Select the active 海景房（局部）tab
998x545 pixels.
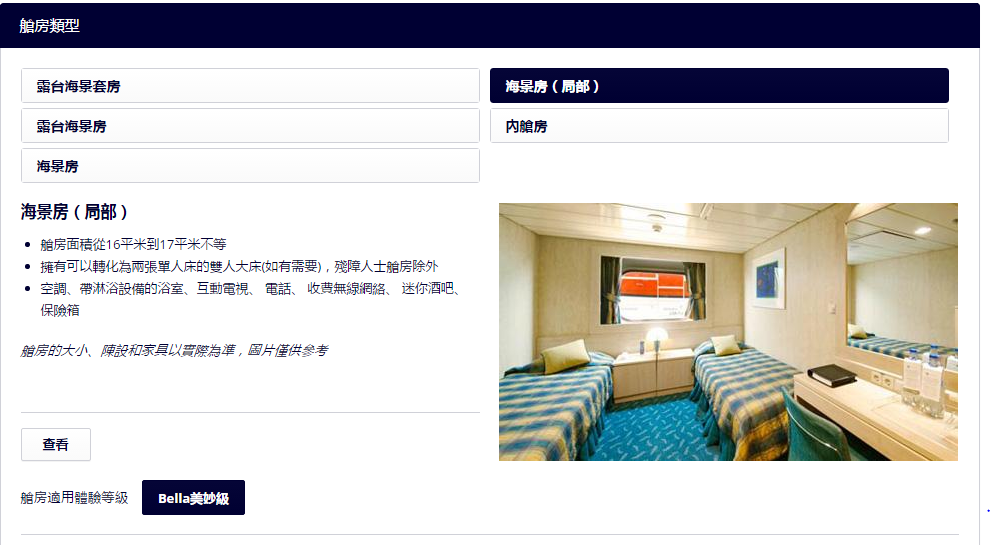719,86
